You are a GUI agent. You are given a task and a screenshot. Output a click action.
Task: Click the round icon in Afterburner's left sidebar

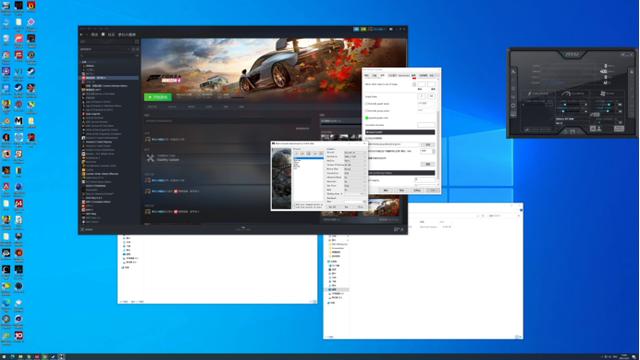tap(513, 105)
